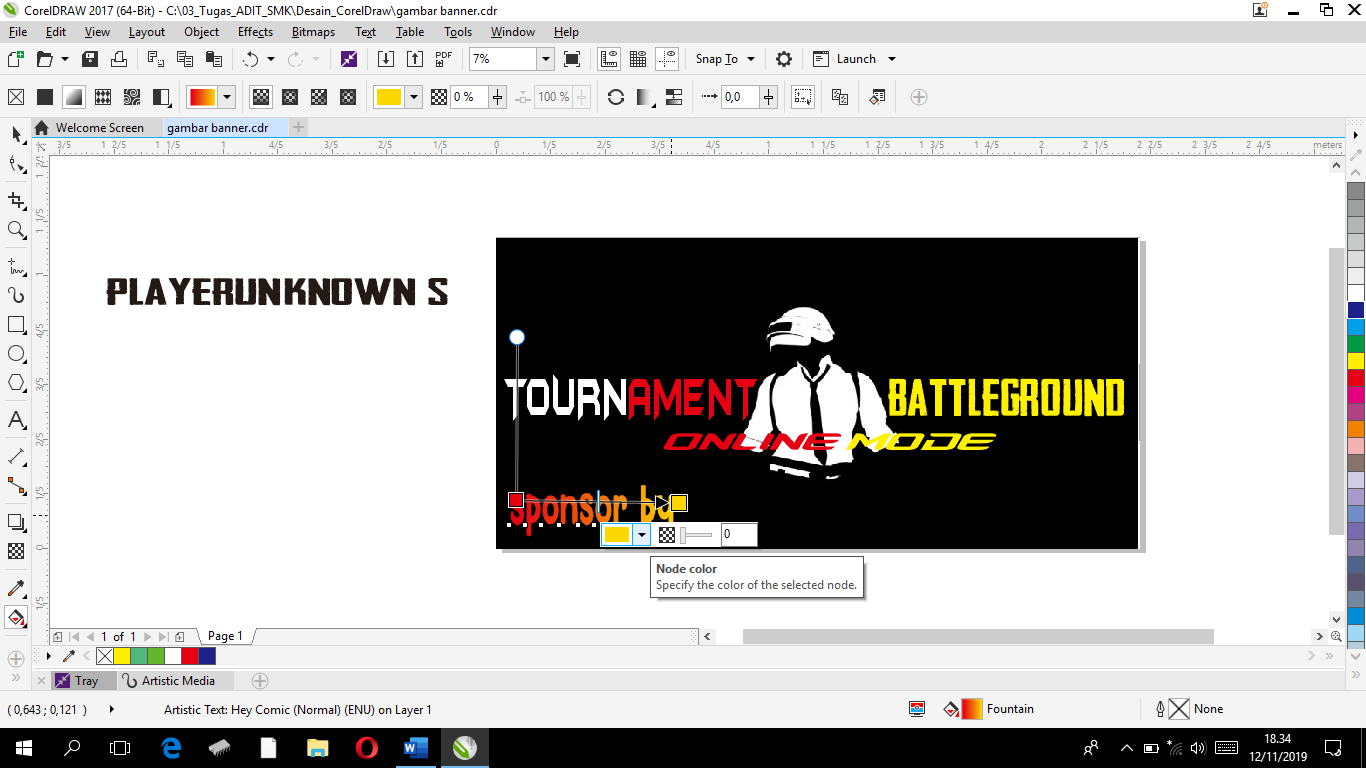This screenshot has height=768, width=1366.
Task: Open the Effects menu
Action: [x=255, y=32]
